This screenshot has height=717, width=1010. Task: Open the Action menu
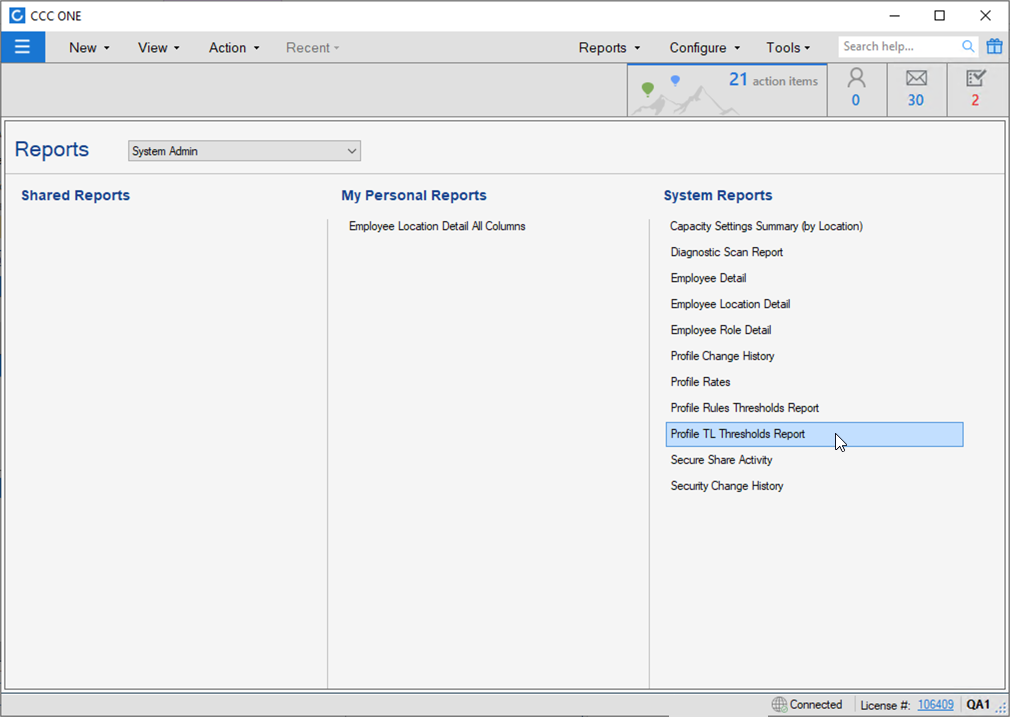(234, 48)
